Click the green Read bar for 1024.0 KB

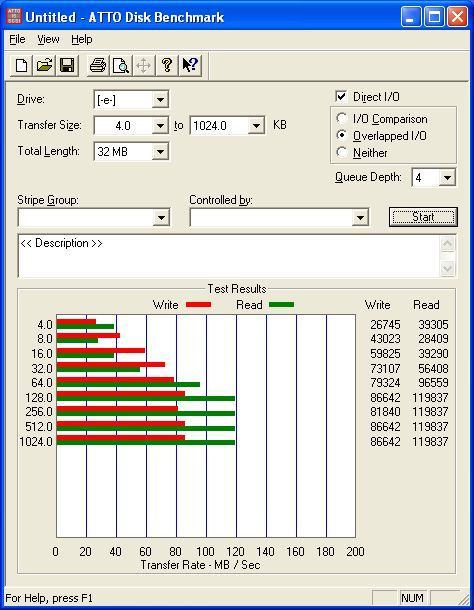tap(146, 443)
